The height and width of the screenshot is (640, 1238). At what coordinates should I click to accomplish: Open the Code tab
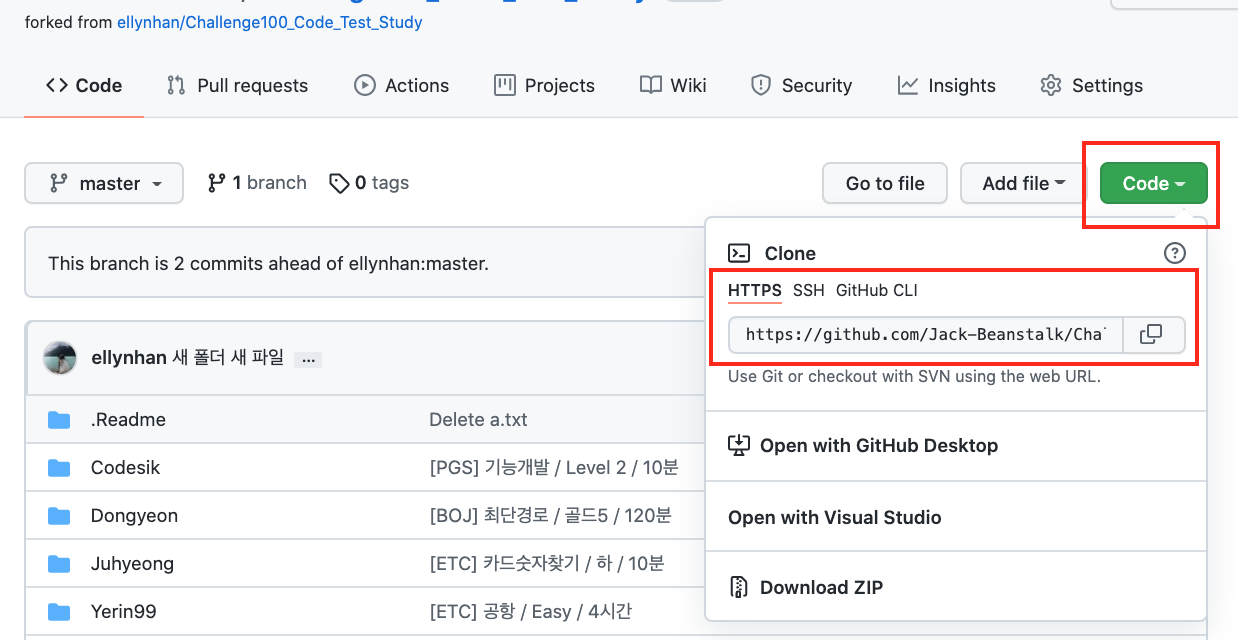pos(84,86)
